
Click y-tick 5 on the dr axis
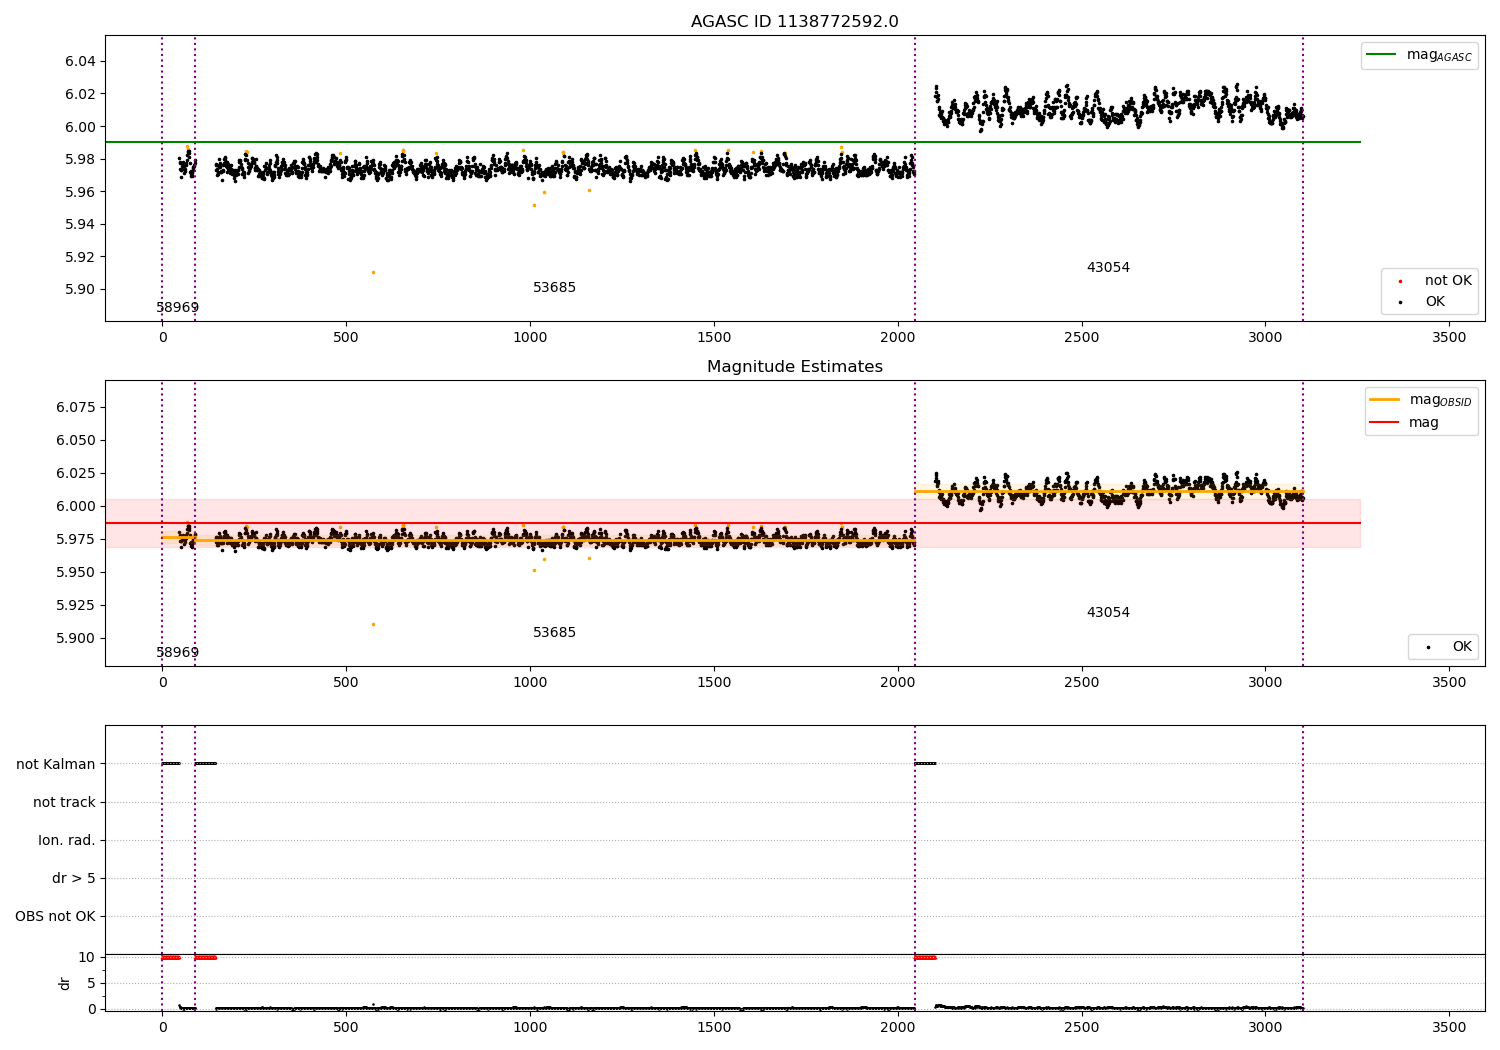click(x=92, y=984)
